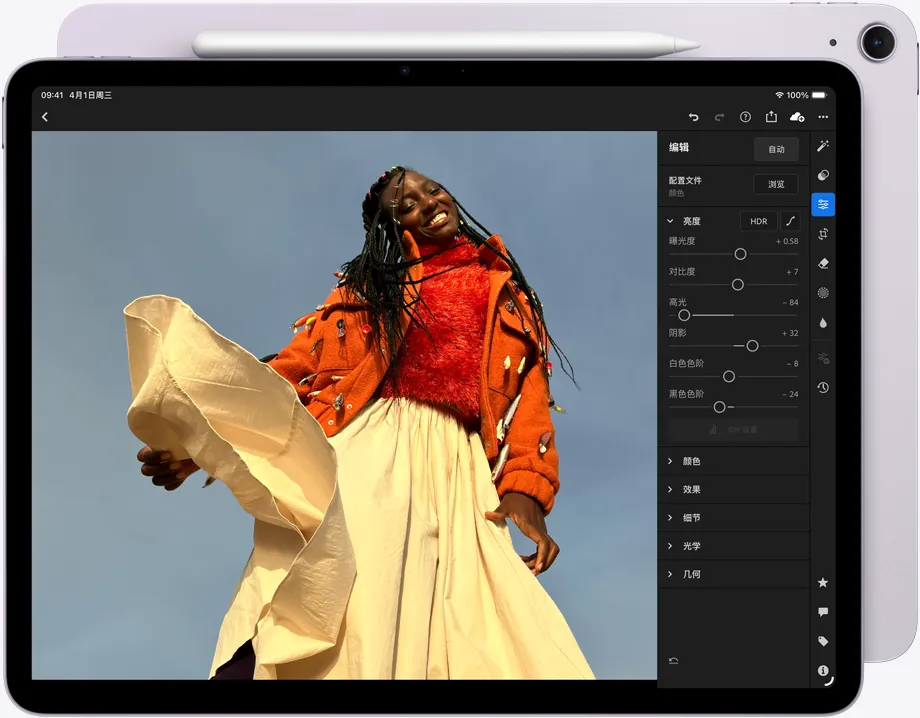Tap the 自动 (Auto) adjust button

tap(776, 149)
